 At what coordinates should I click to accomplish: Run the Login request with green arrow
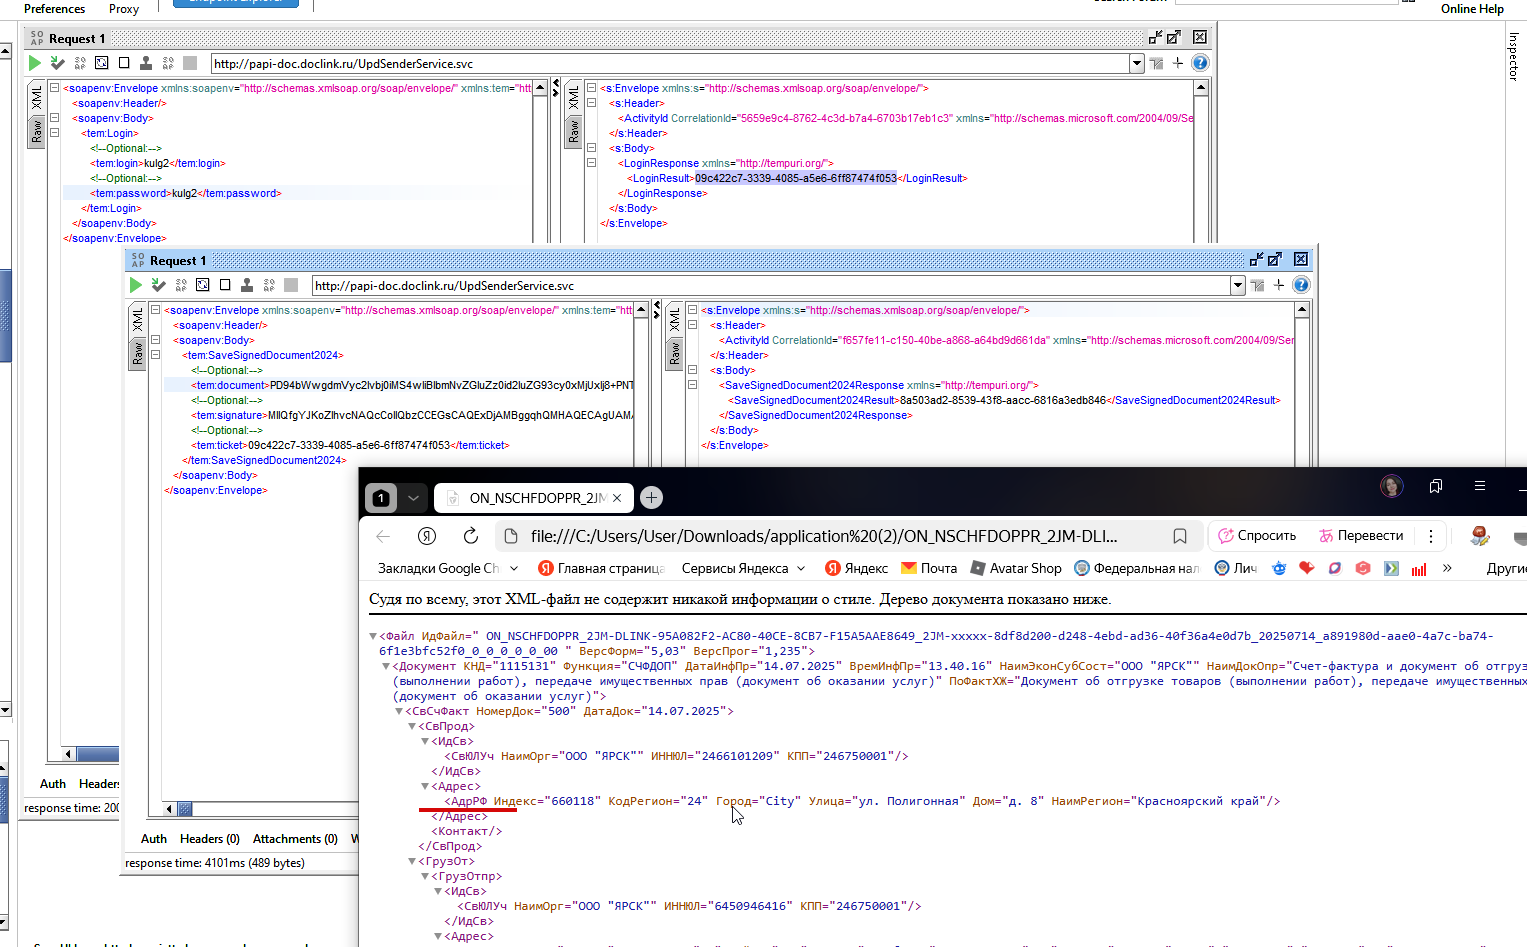35,63
